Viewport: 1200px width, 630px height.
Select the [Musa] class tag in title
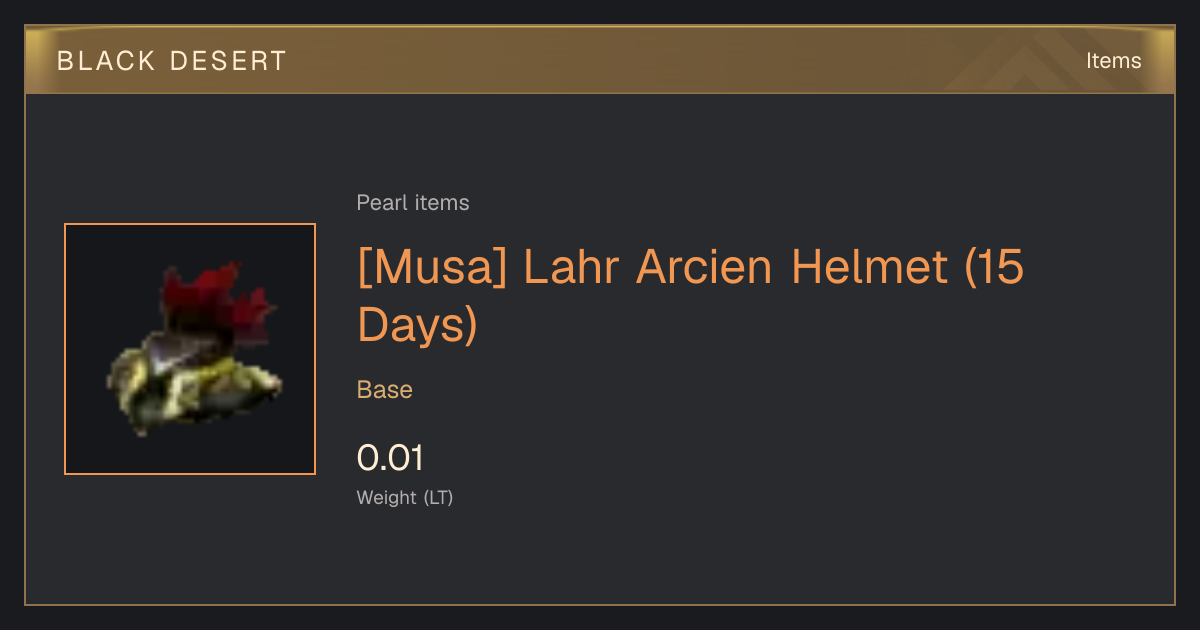click(x=434, y=268)
